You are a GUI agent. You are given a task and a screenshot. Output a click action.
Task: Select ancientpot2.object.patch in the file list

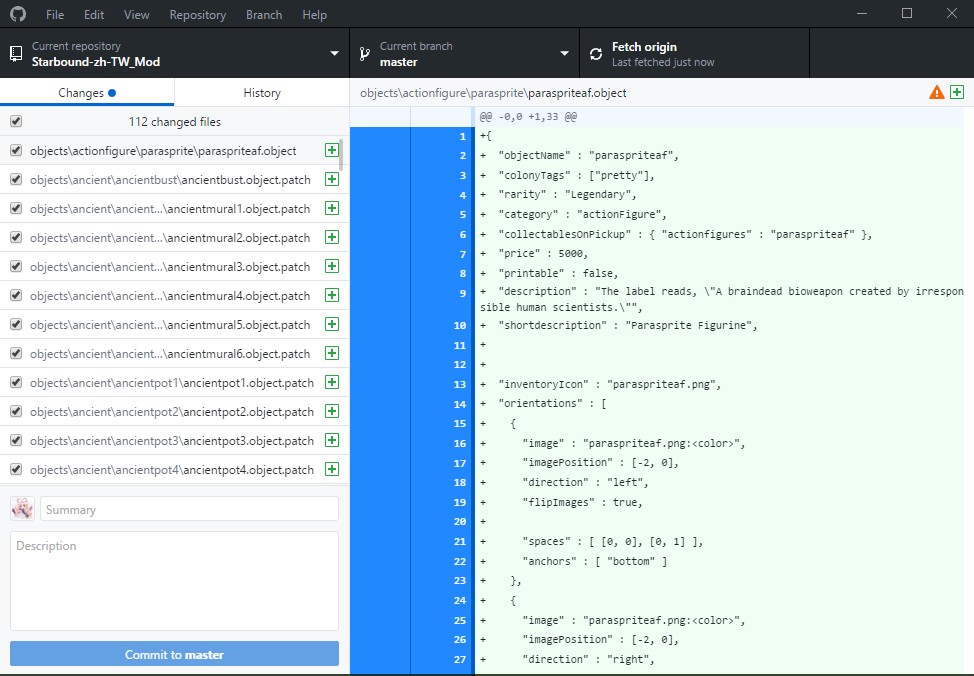coord(175,411)
